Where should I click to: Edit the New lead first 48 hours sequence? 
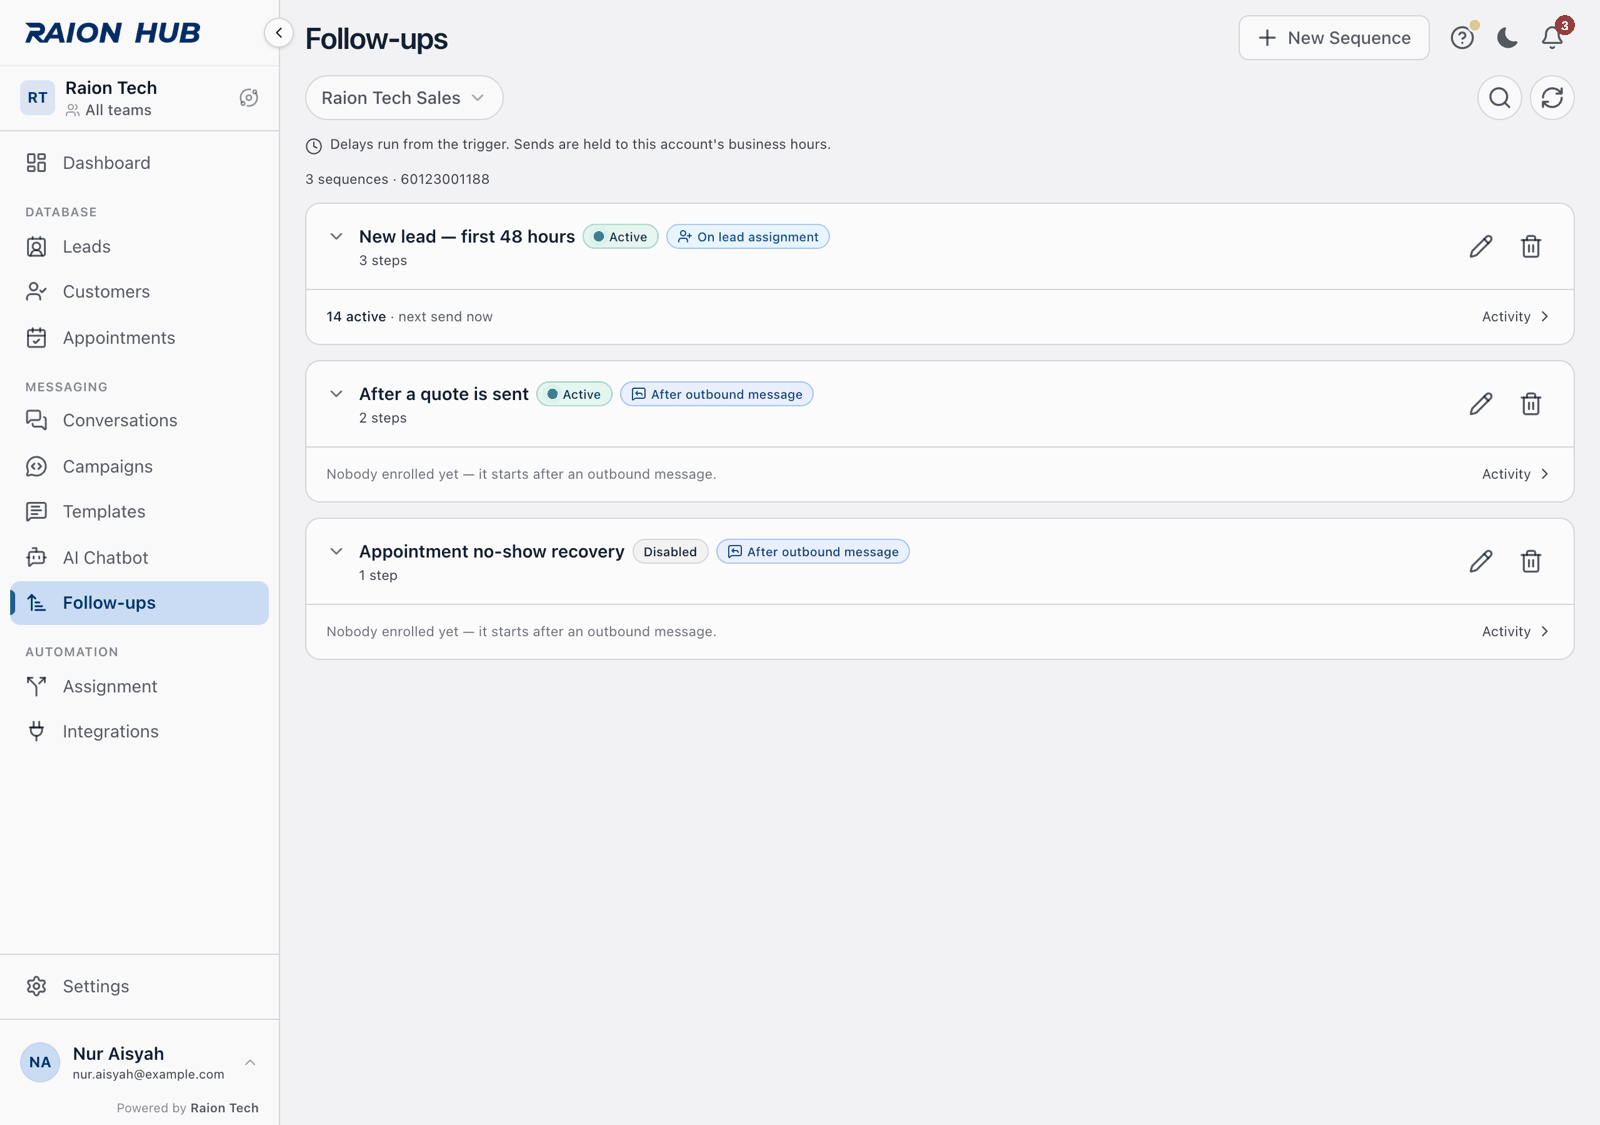(1481, 246)
